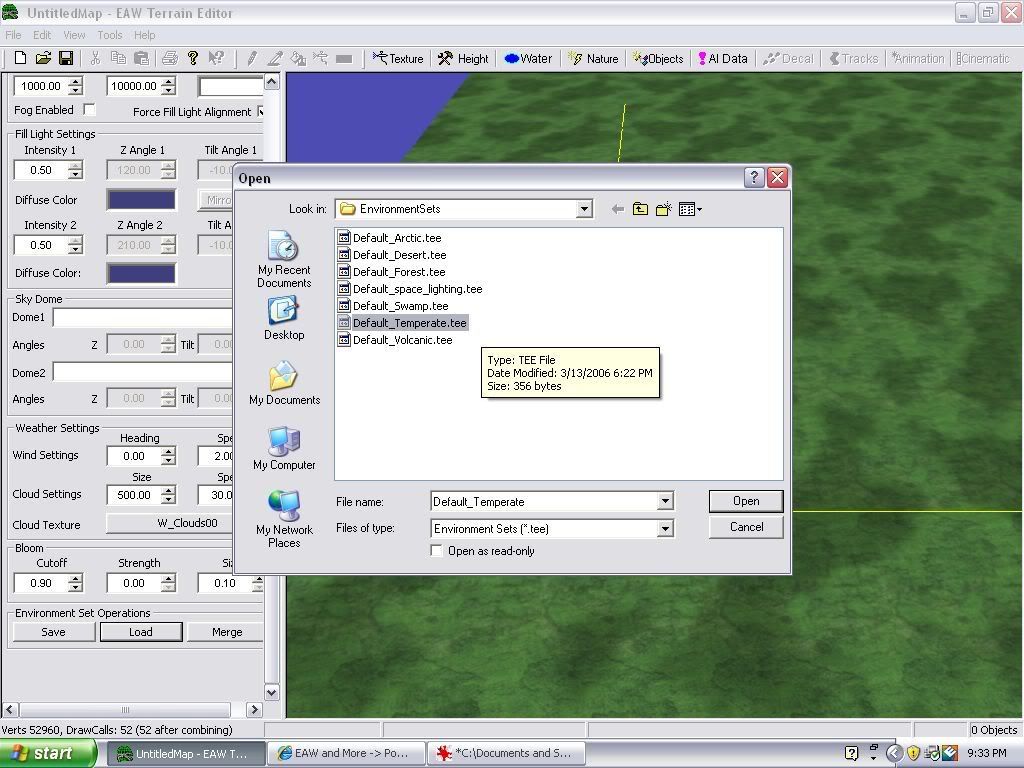Click the Intensity 1 value field
Screen dimensions: 1024x768
(41, 170)
